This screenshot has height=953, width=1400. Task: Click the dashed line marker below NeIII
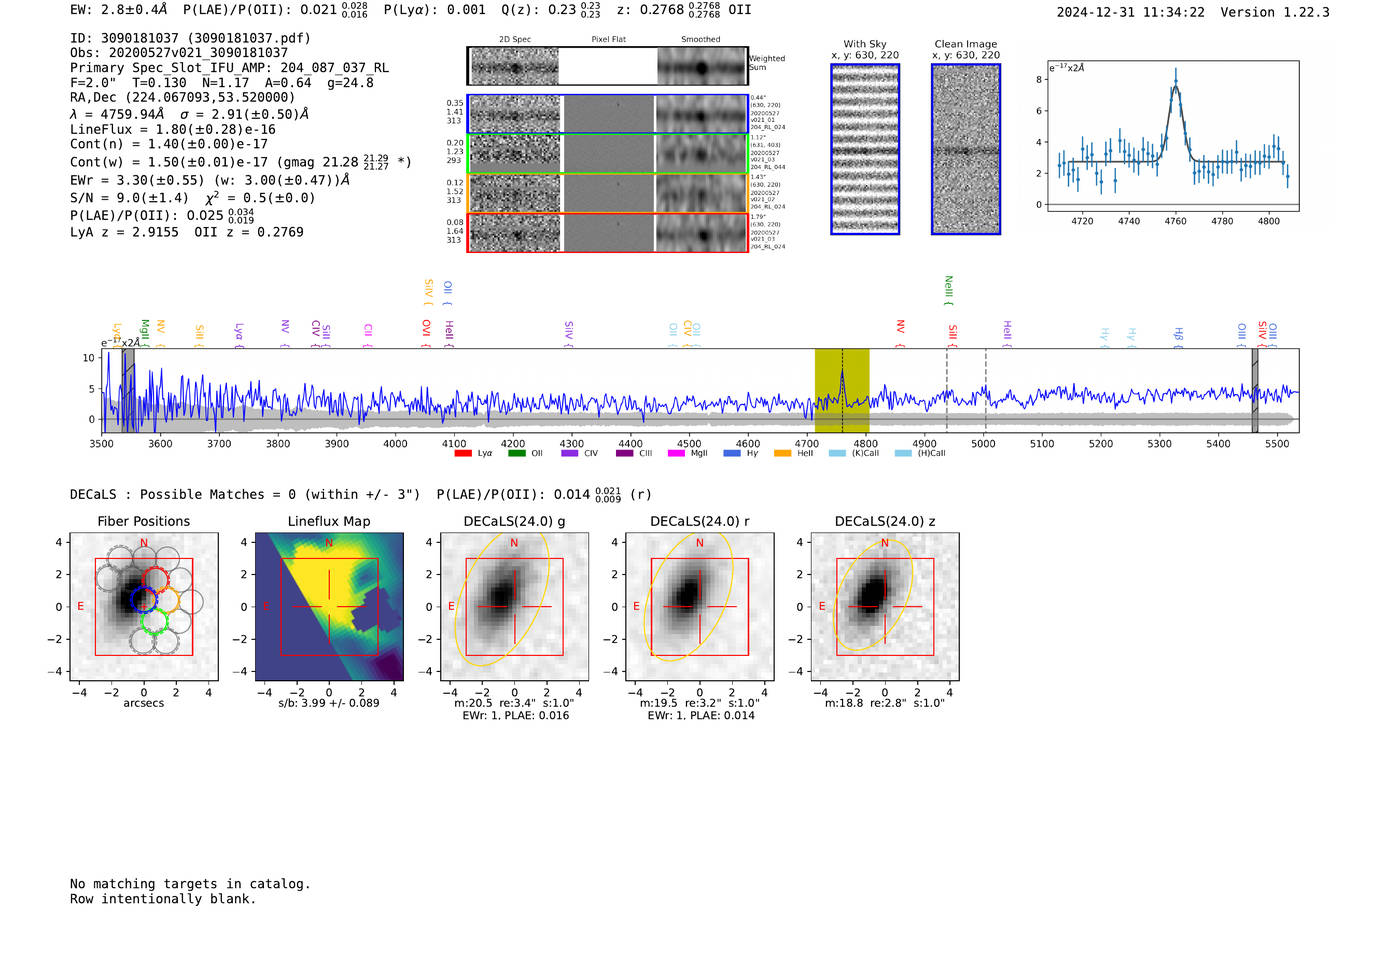[x=947, y=390]
